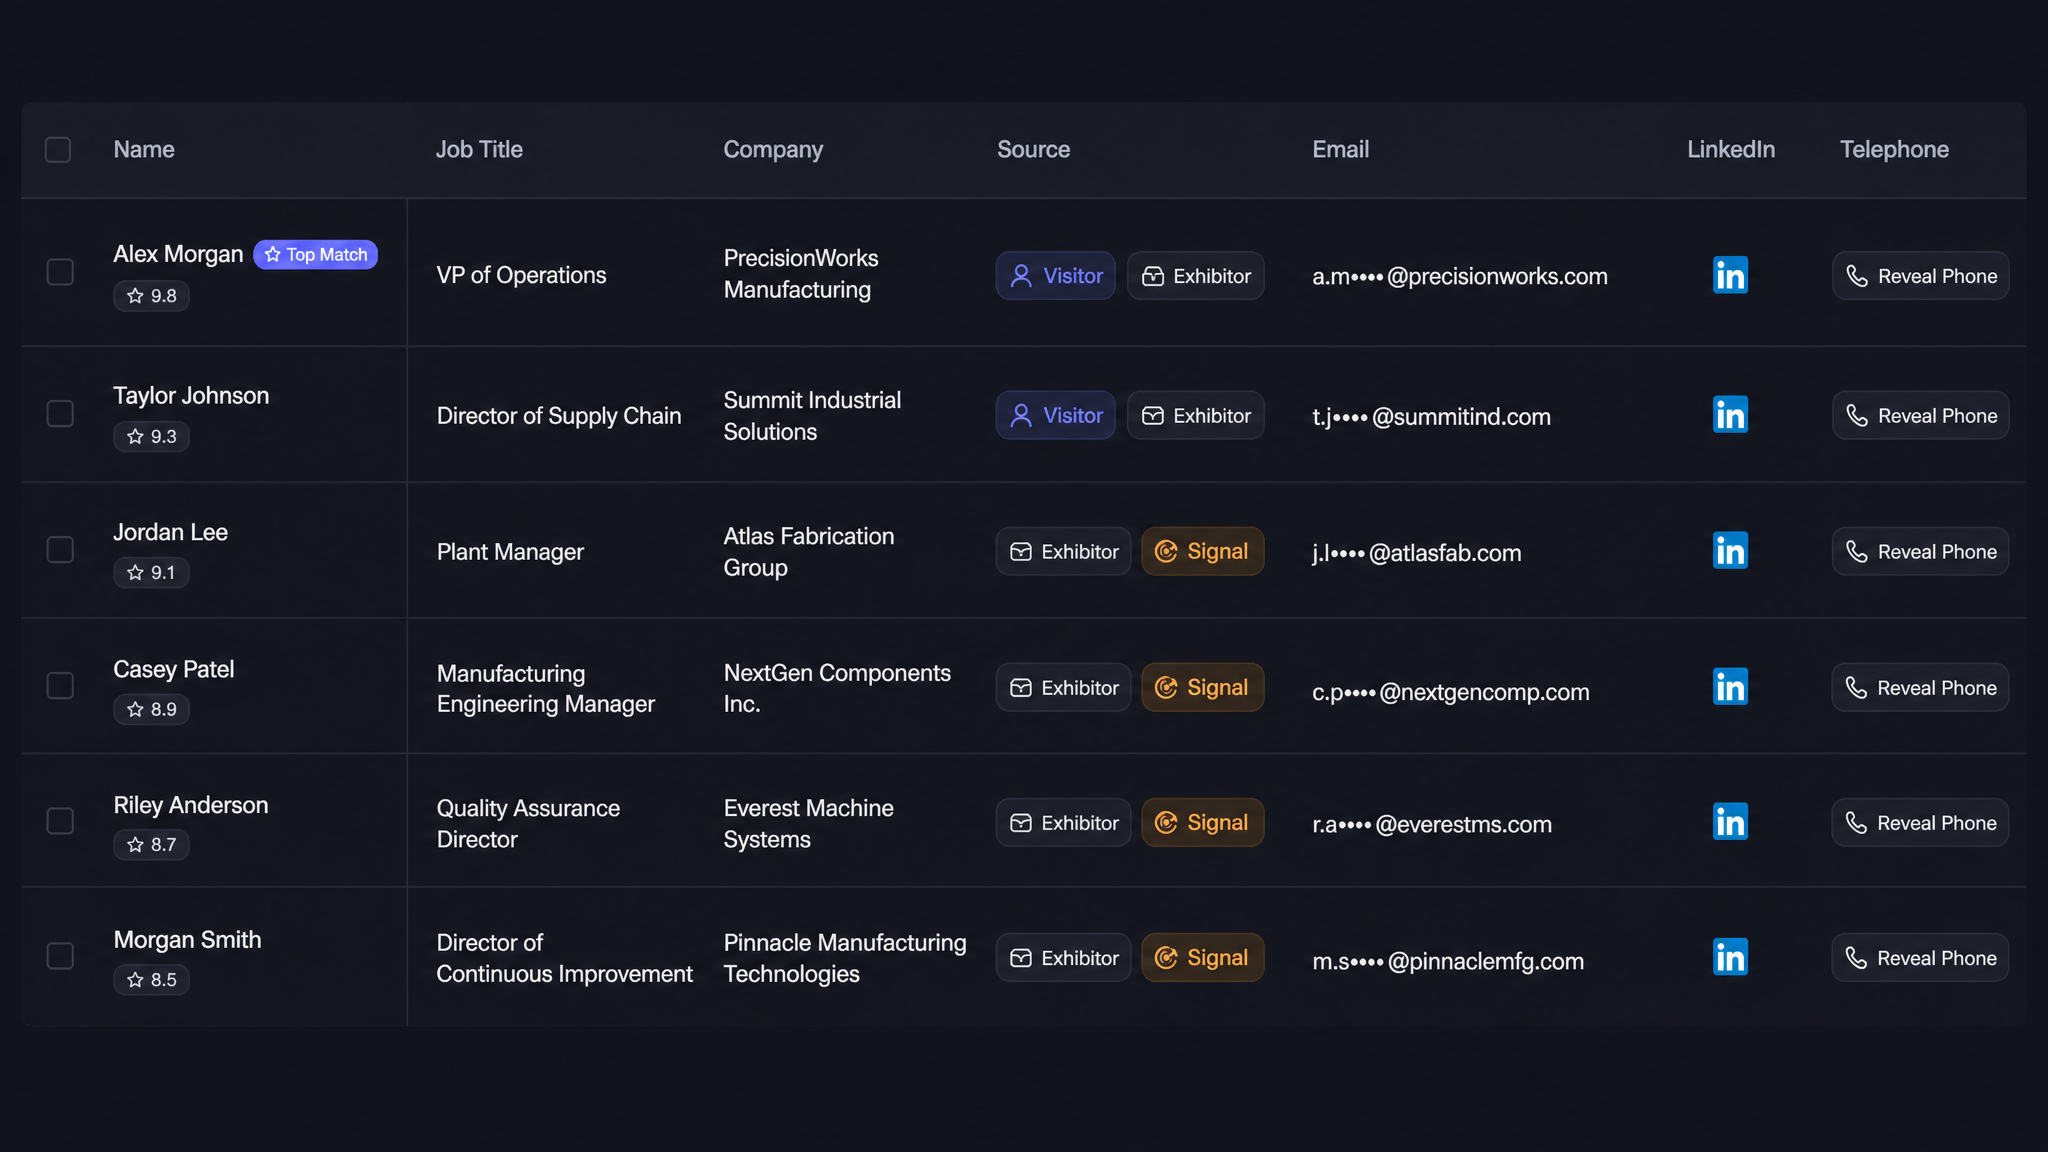Click the 8.5 star rating for Morgan Smith
Viewport: 2048px width, 1152px height.
click(x=151, y=979)
